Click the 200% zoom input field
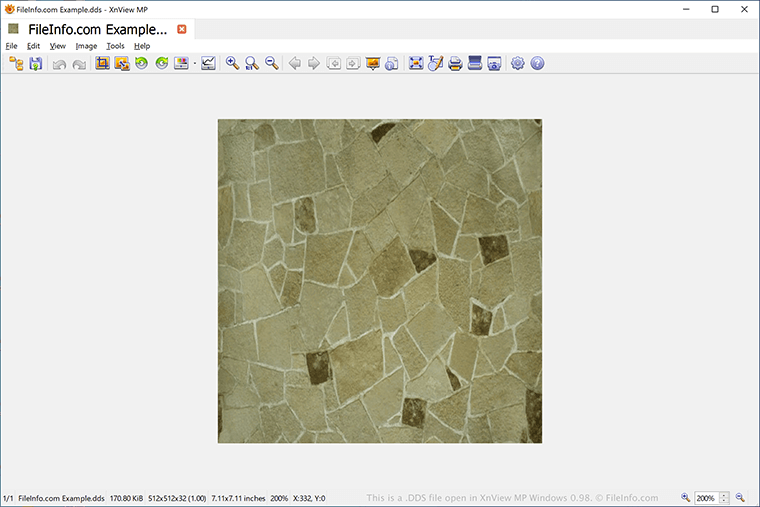The height and width of the screenshot is (507, 760). click(x=707, y=498)
